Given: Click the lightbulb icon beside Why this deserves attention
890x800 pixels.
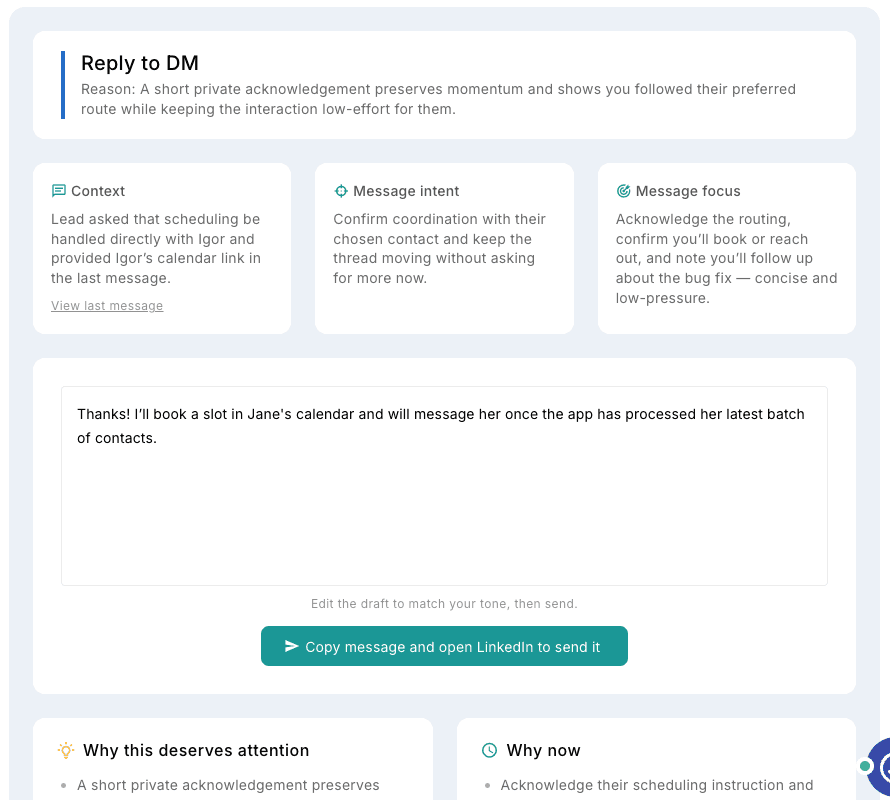Looking at the screenshot, I should click(66, 750).
